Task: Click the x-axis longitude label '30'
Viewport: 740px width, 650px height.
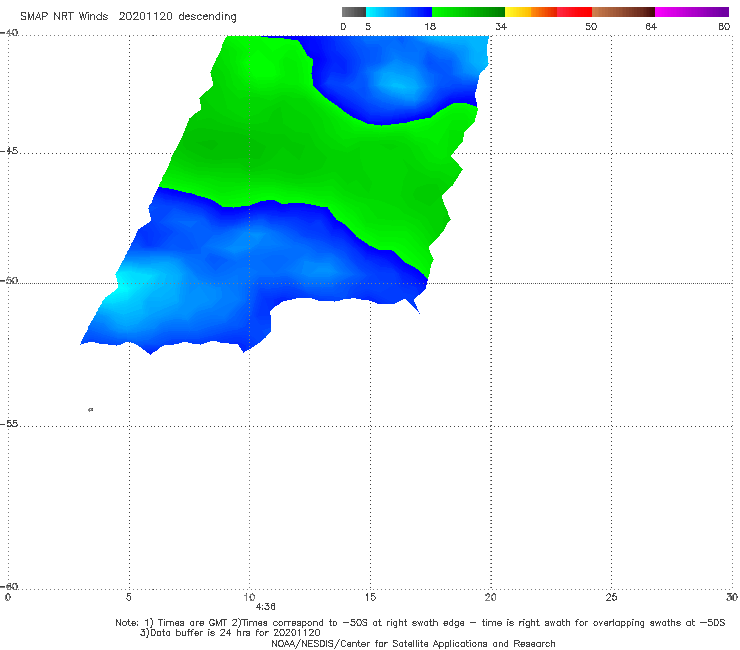Action: [x=732, y=597]
